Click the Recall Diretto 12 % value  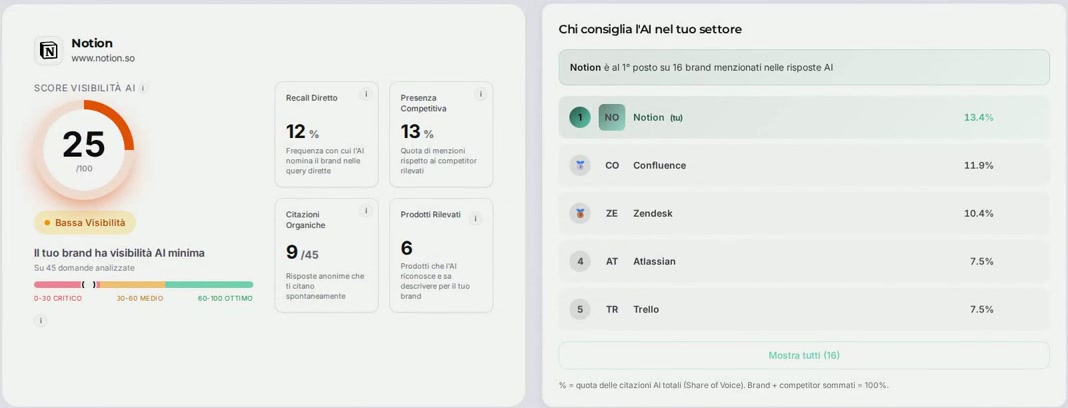point(302,132)
